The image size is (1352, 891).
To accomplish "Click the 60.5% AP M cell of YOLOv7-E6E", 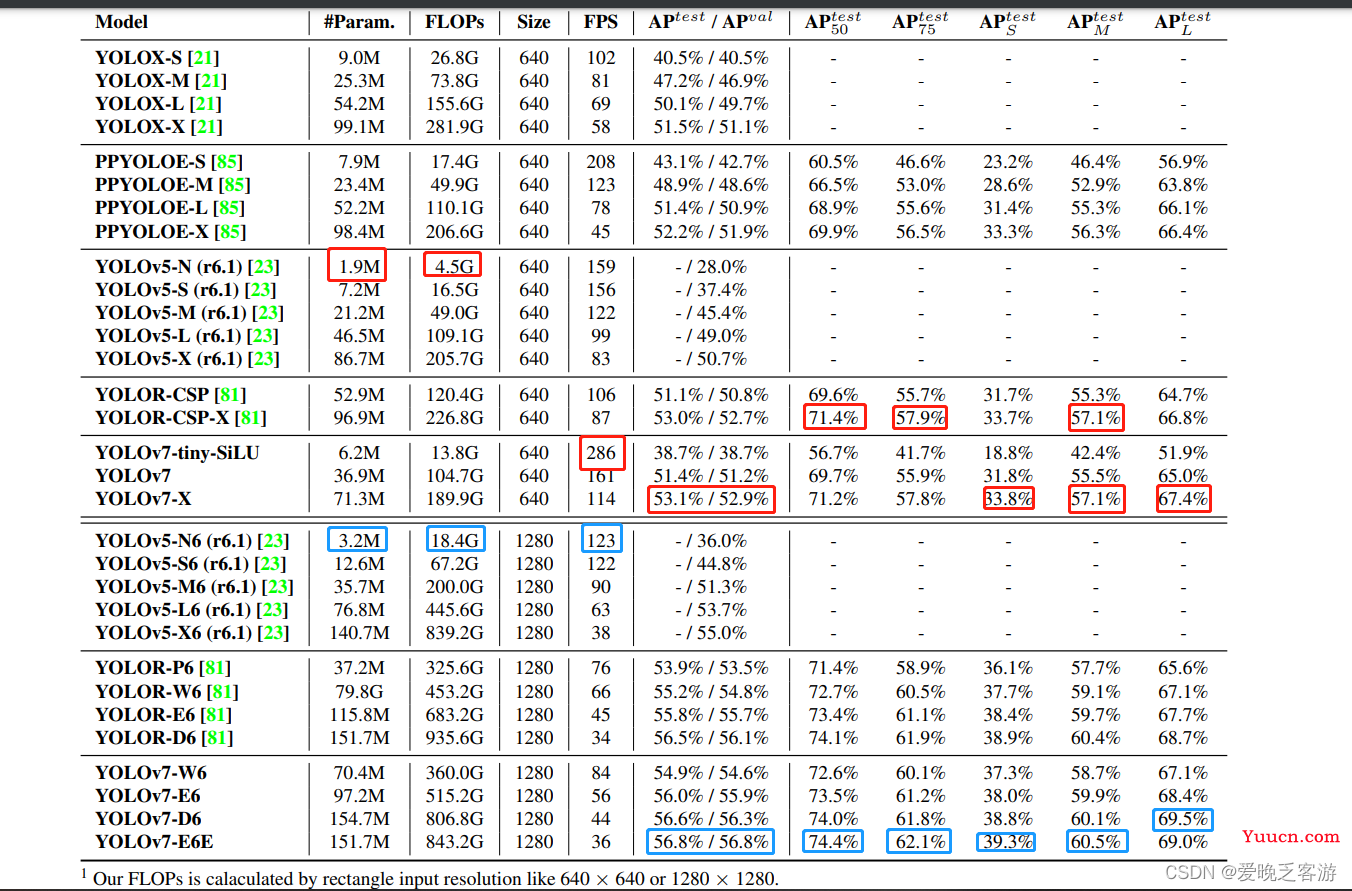I will 1097,841.
